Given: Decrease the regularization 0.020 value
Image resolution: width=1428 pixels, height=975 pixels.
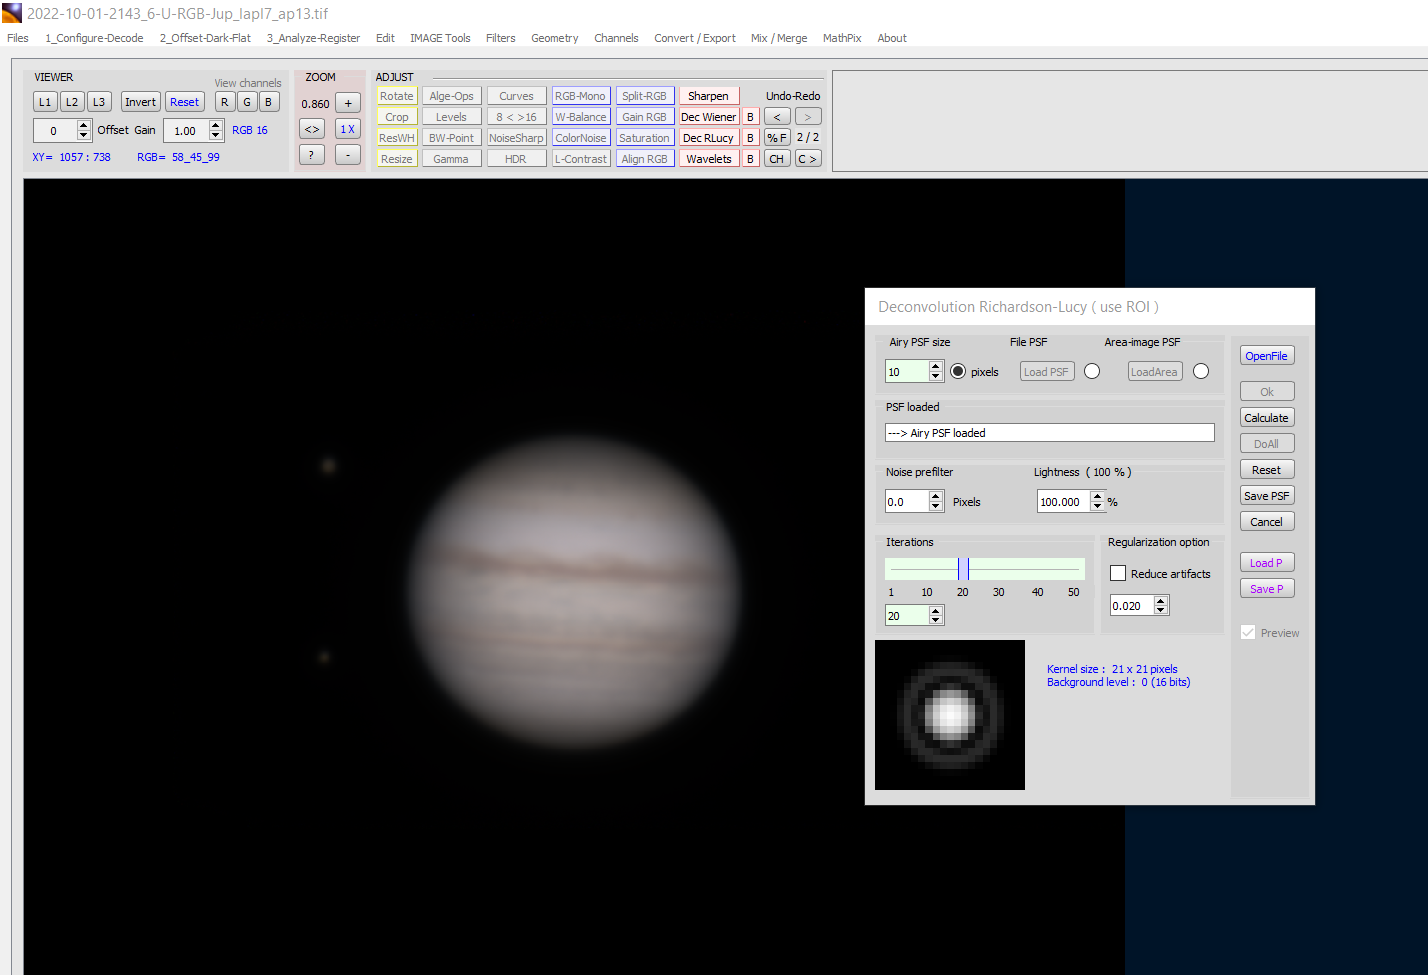Looking at the screenshot, I should [1161, 610].
